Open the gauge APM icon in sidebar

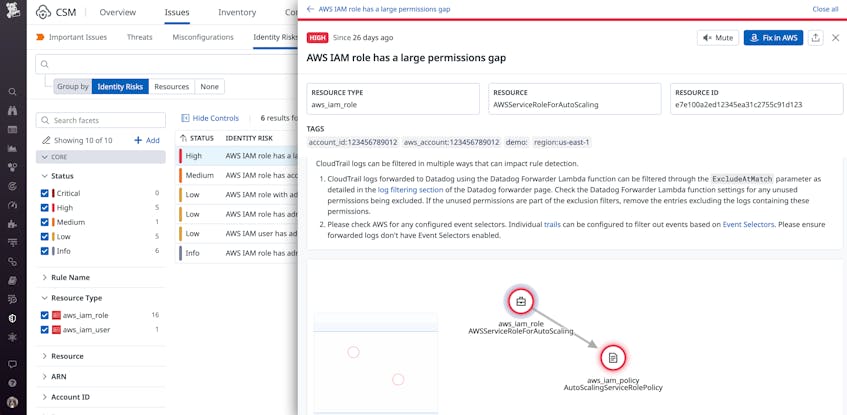point(12,205)
